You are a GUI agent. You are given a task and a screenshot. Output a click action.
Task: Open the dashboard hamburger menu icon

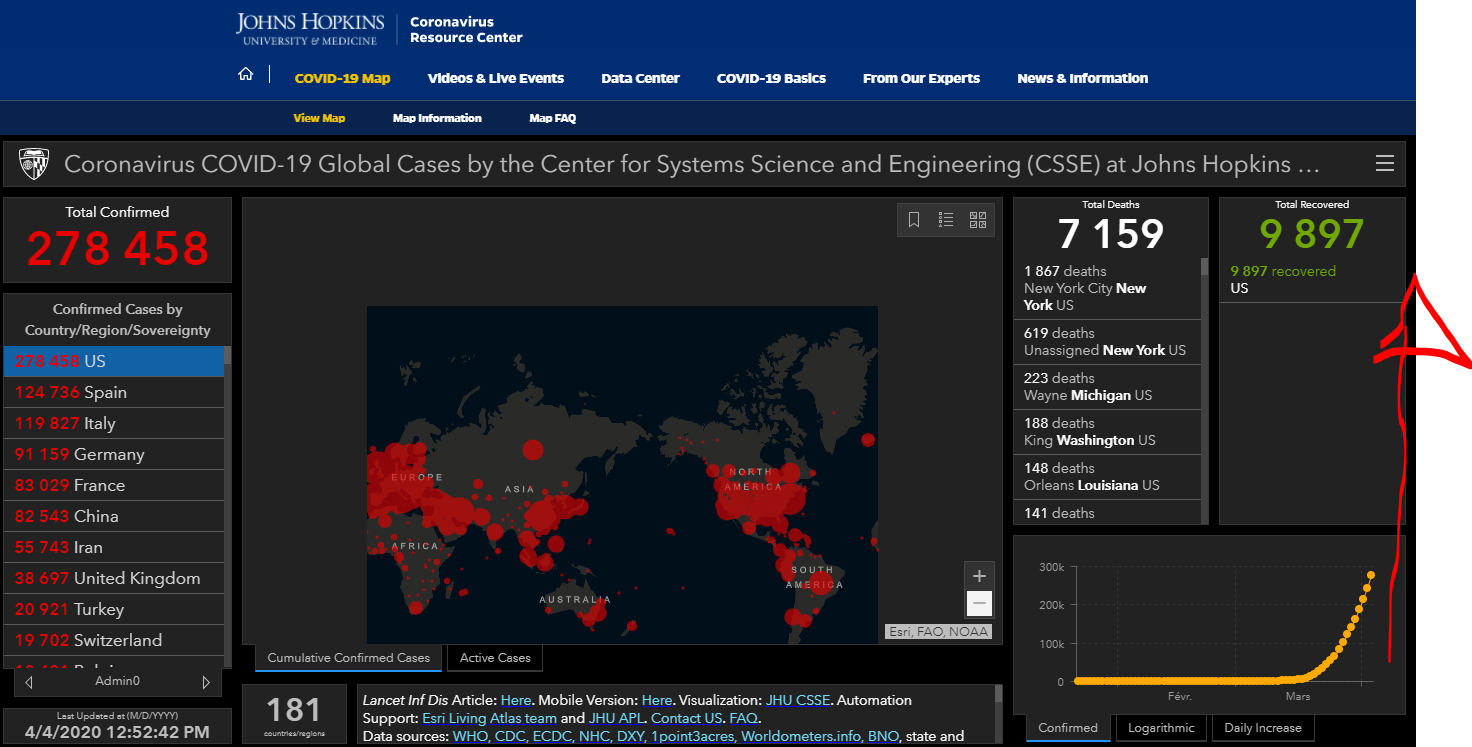tap(1385, 164)
